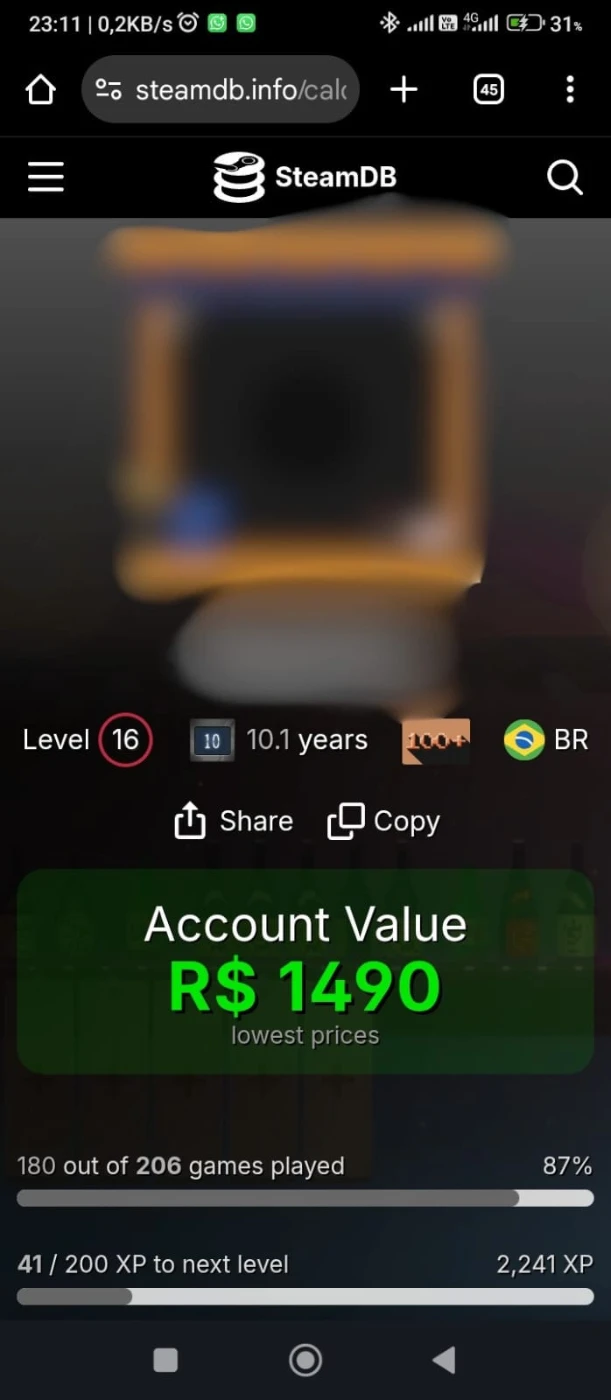Tap the Account Value R$ 1490 box
This screenshot has width=611, height=1400.
tap(305, 971)
